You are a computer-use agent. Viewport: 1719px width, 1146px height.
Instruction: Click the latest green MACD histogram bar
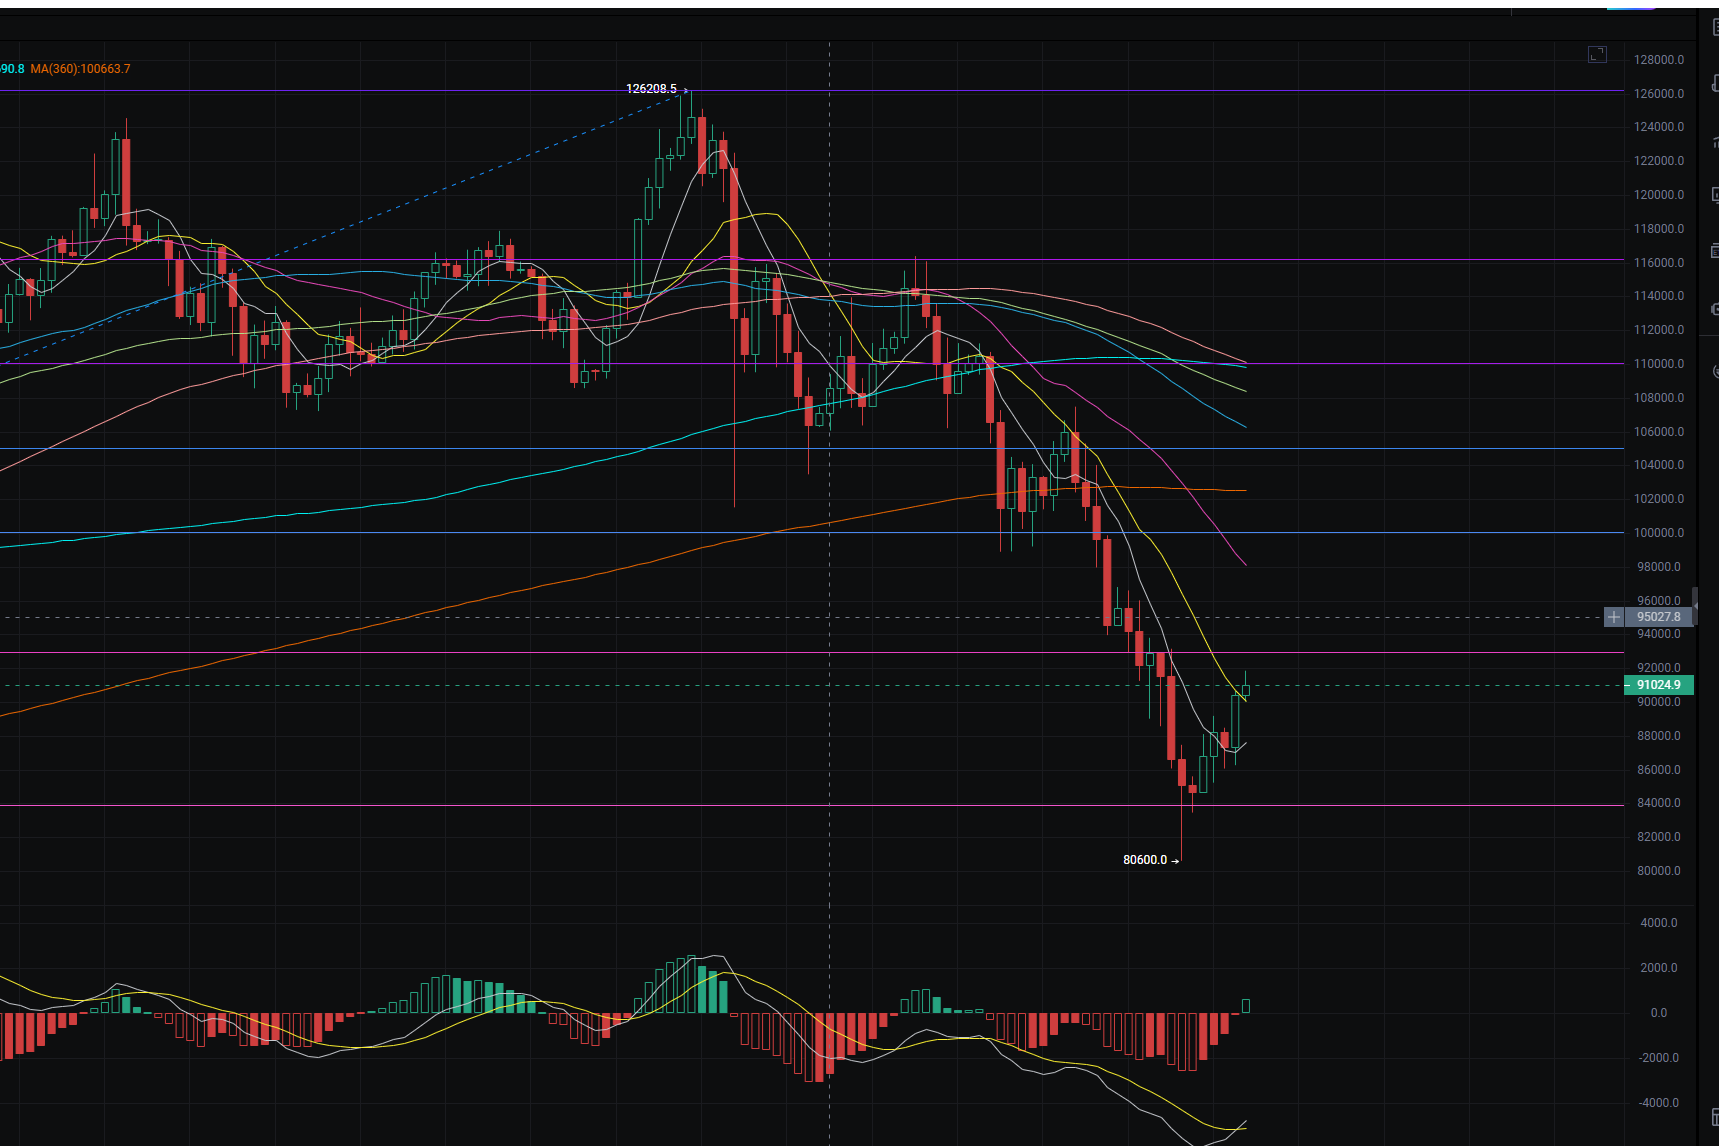click(1246, 1006)
